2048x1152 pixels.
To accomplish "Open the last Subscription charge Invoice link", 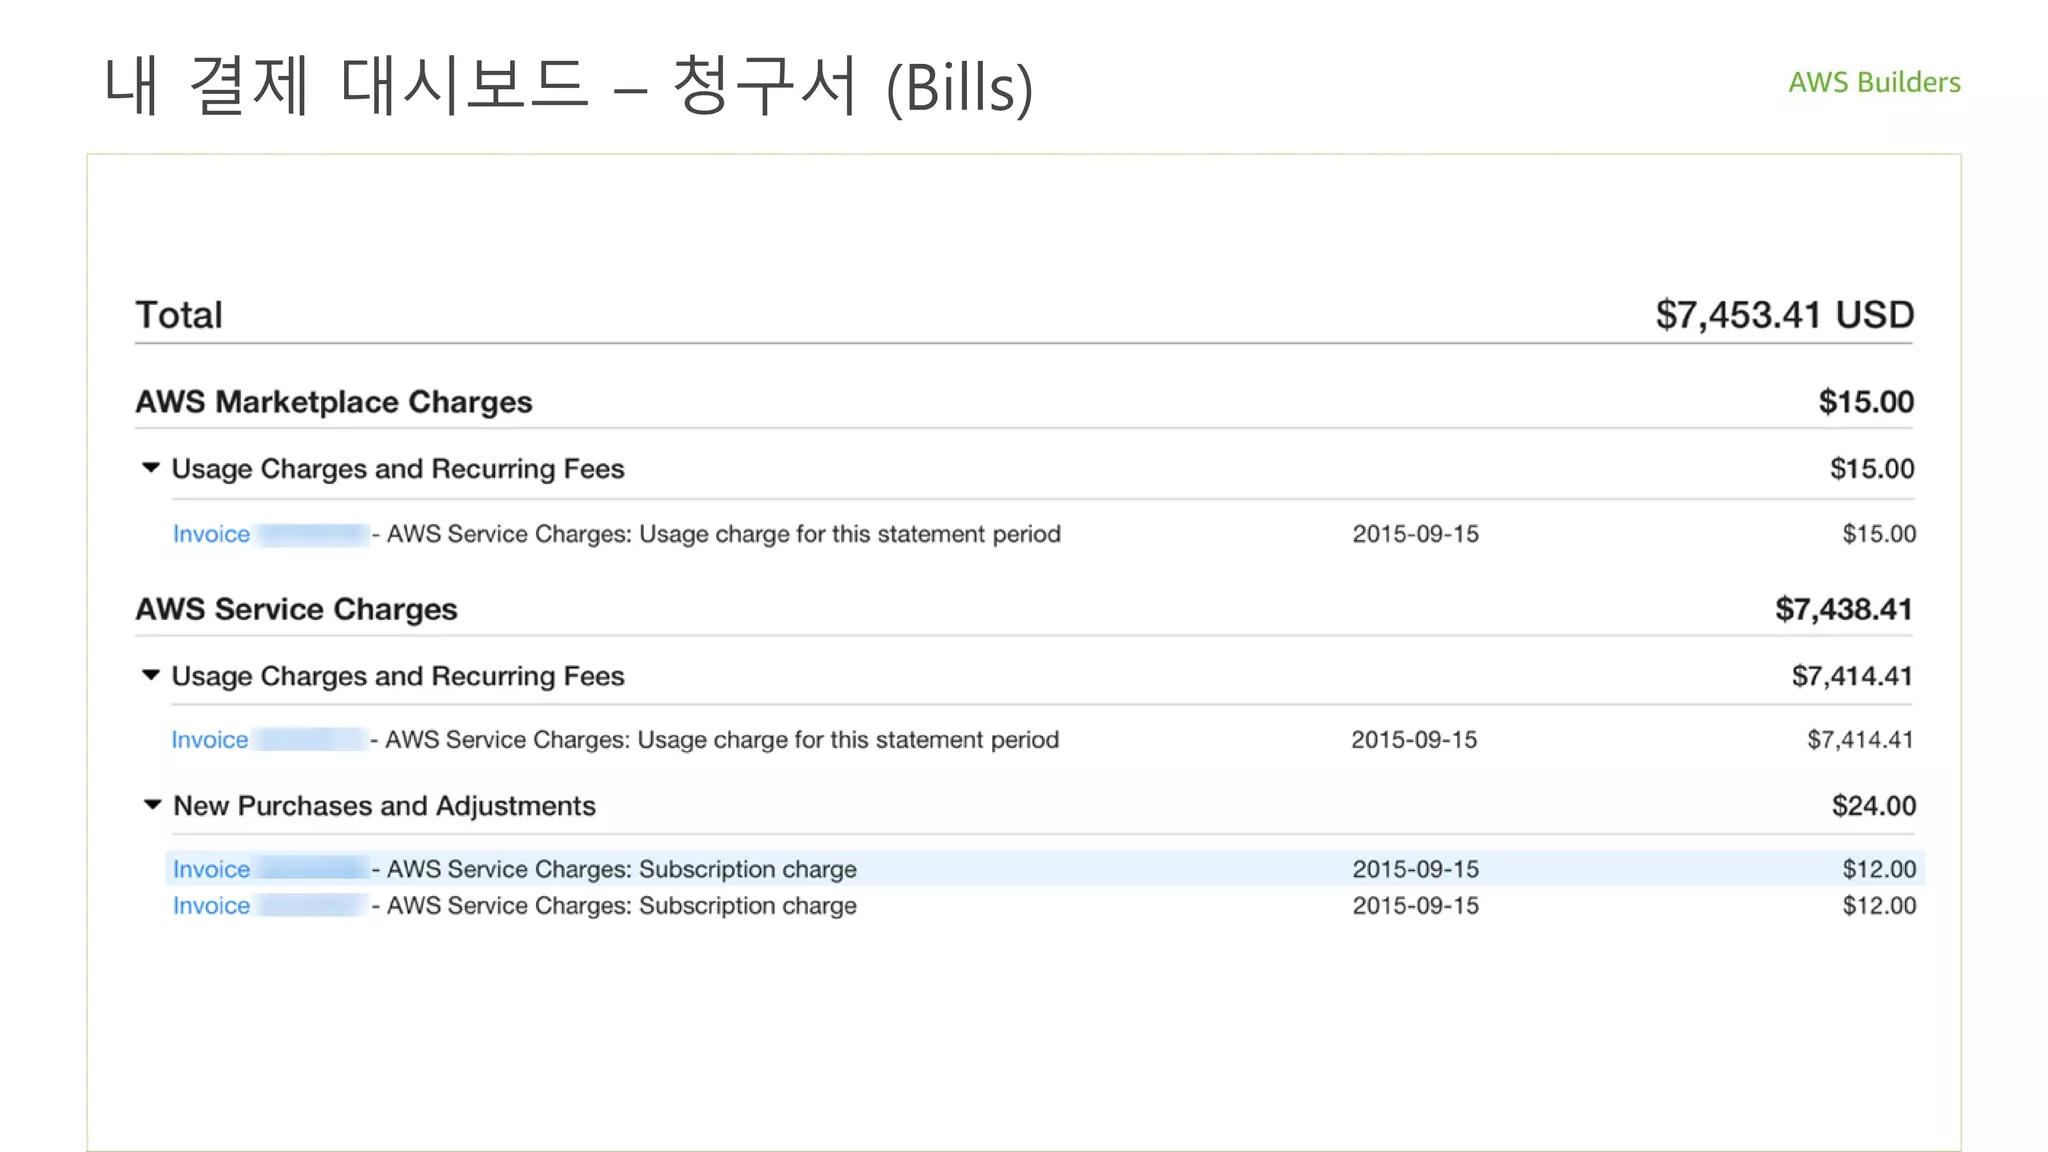I will coord(211,906).
